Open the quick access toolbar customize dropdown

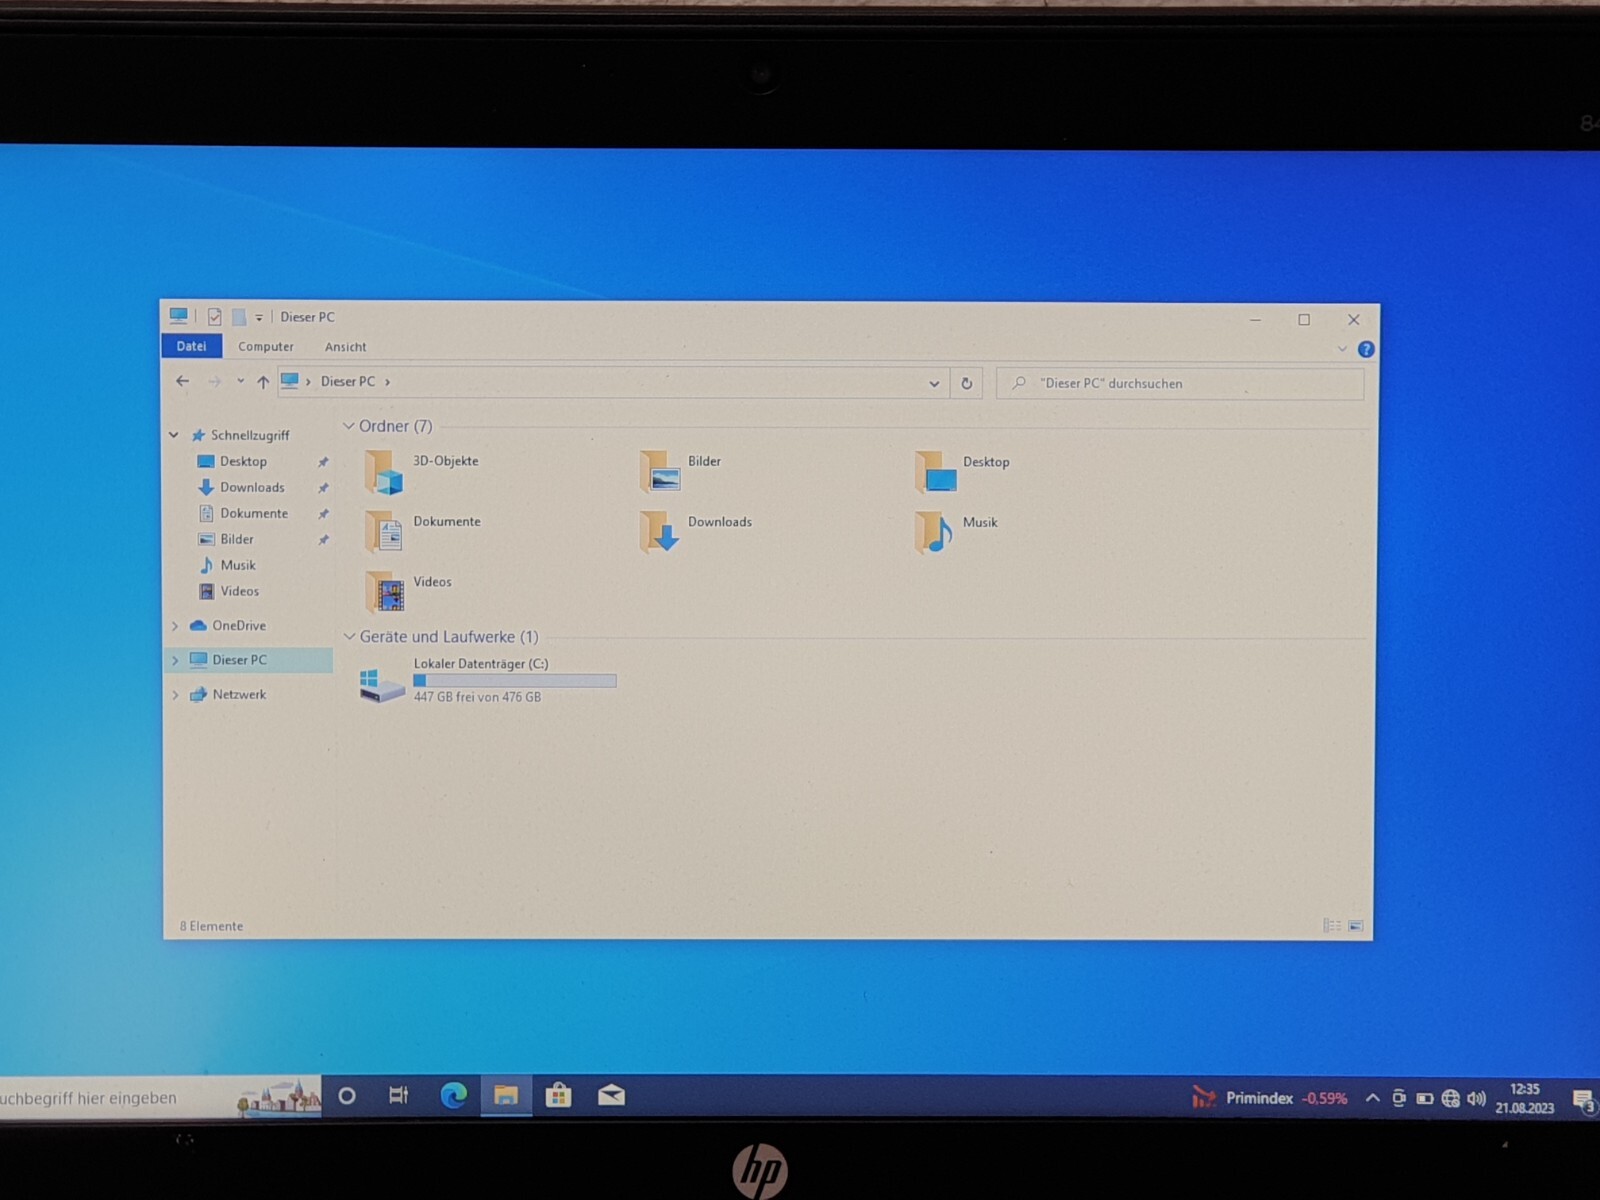[x=259, y=318]
